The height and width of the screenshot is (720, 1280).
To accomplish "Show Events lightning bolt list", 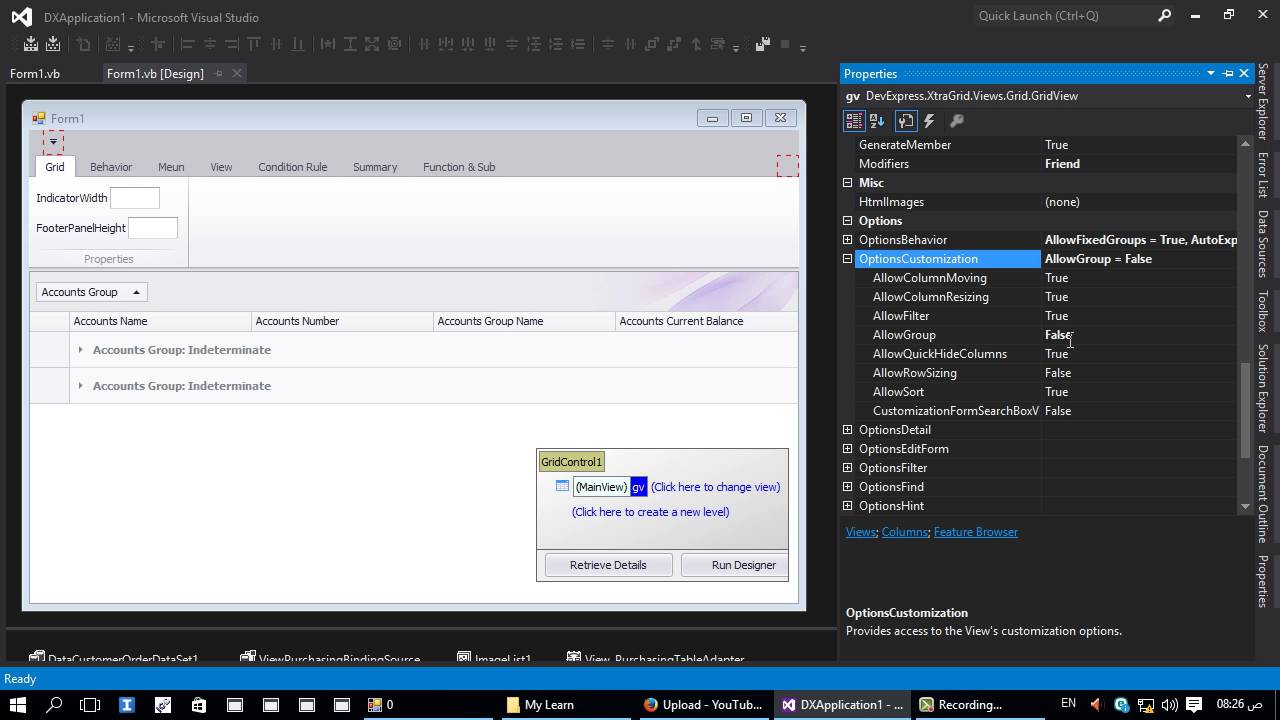I will pos(929,121).
